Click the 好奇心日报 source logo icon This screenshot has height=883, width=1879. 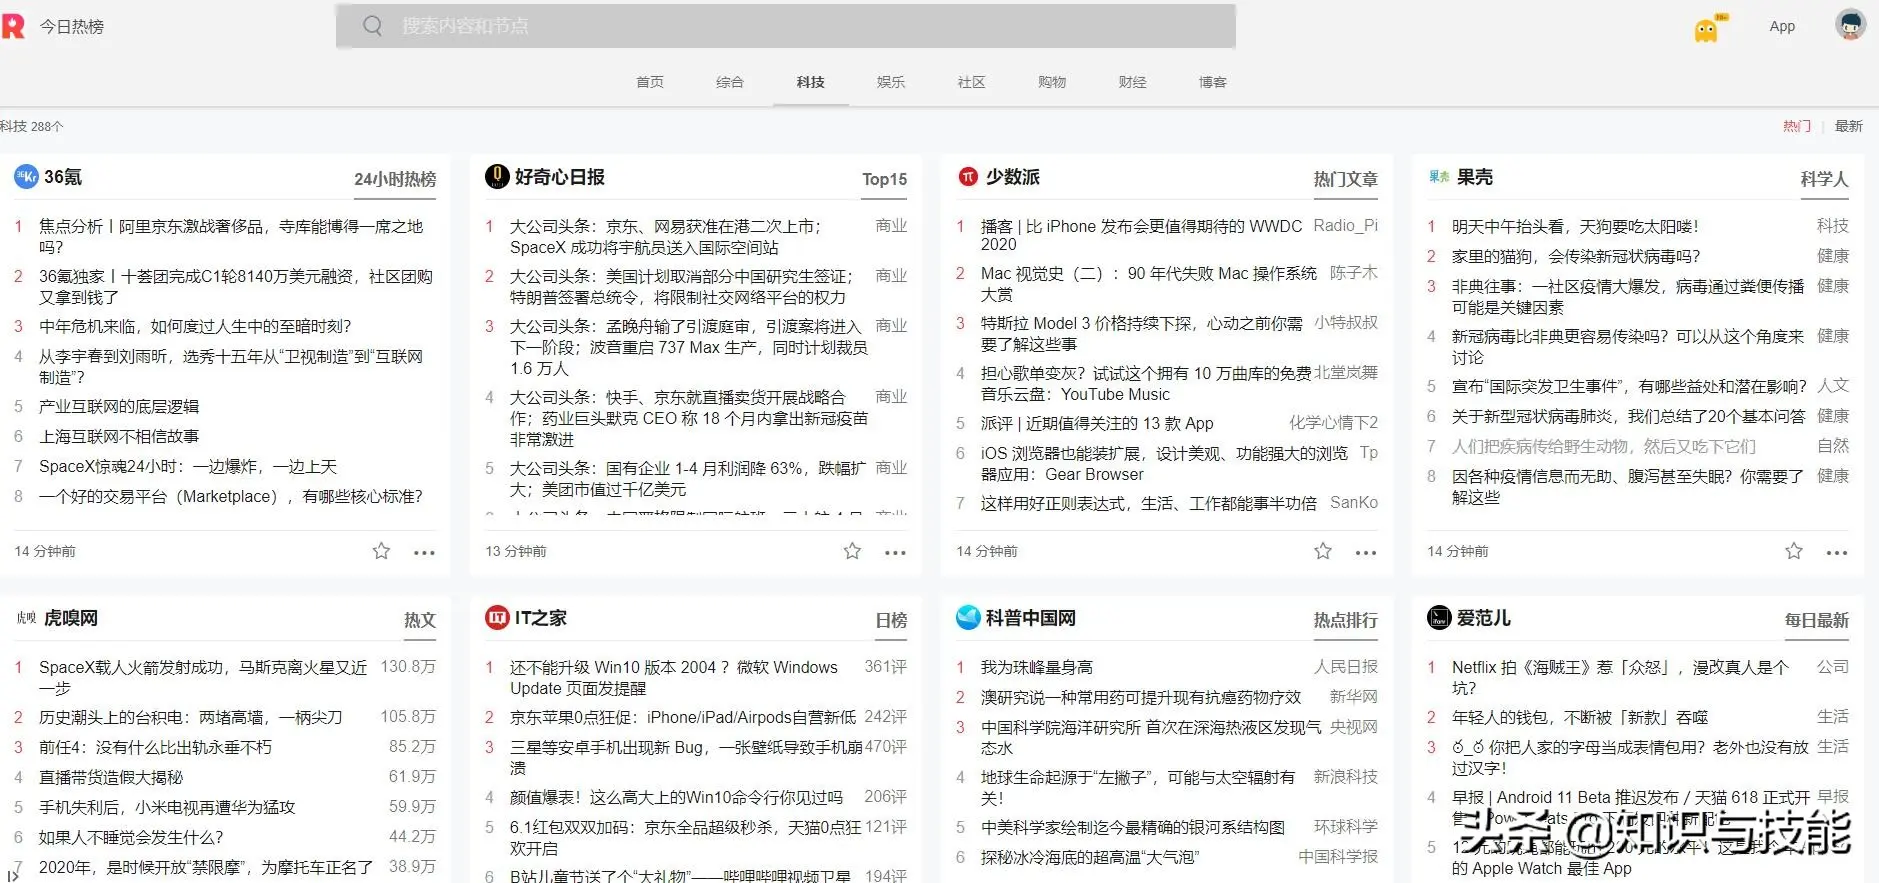click(497, 177)
